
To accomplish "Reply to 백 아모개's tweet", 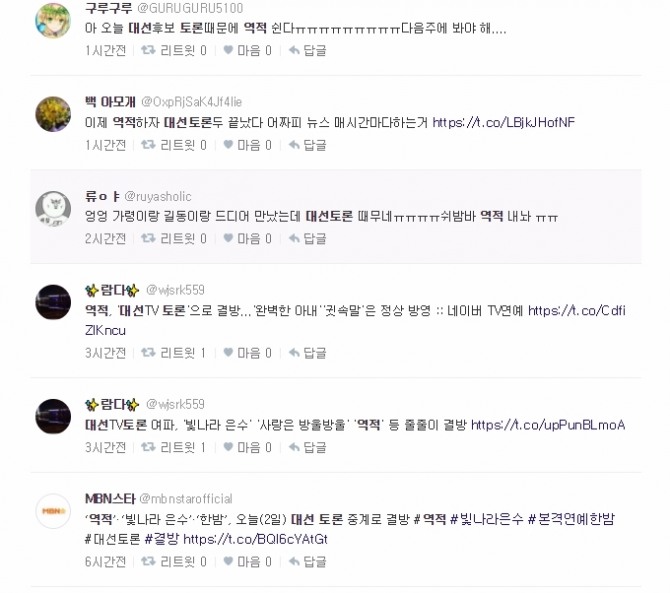I will pos(308,145).
